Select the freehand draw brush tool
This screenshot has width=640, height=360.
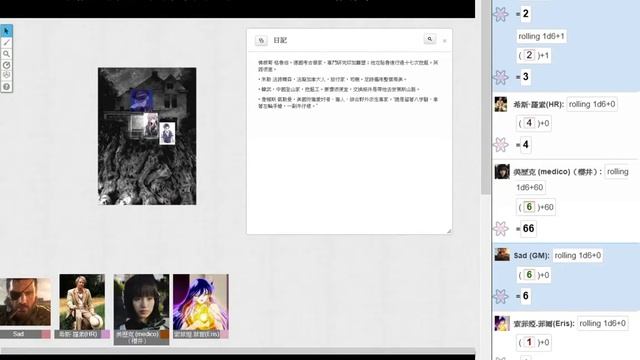coord(6,42)
